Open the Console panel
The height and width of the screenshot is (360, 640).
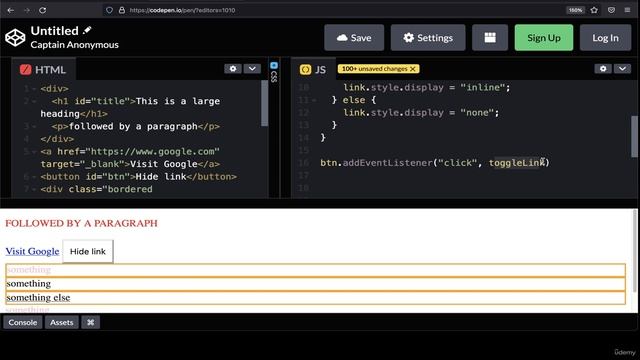[x=23, y=322]
